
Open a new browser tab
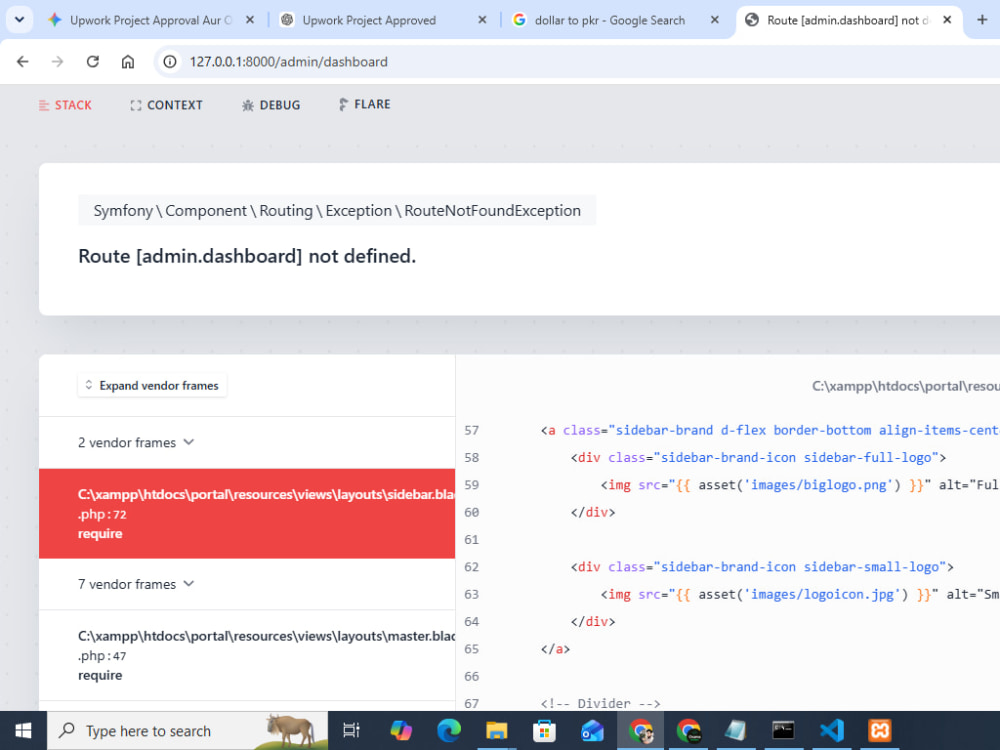[x=982, y=20]
